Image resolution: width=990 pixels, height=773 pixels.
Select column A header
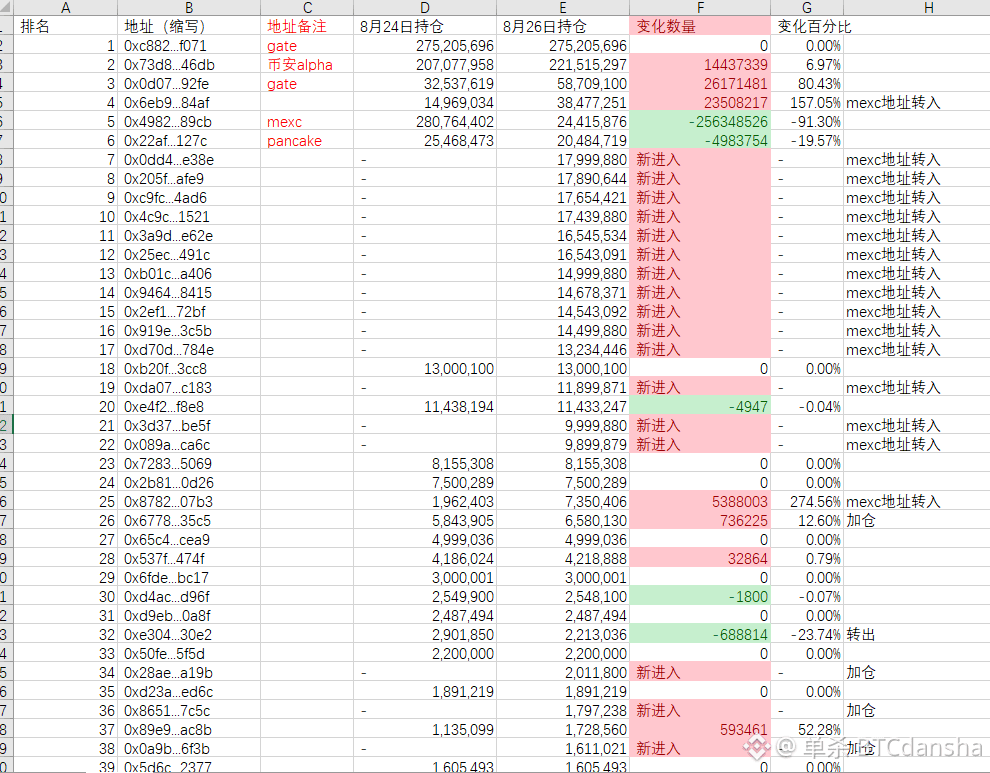click(x=65, y=8)
